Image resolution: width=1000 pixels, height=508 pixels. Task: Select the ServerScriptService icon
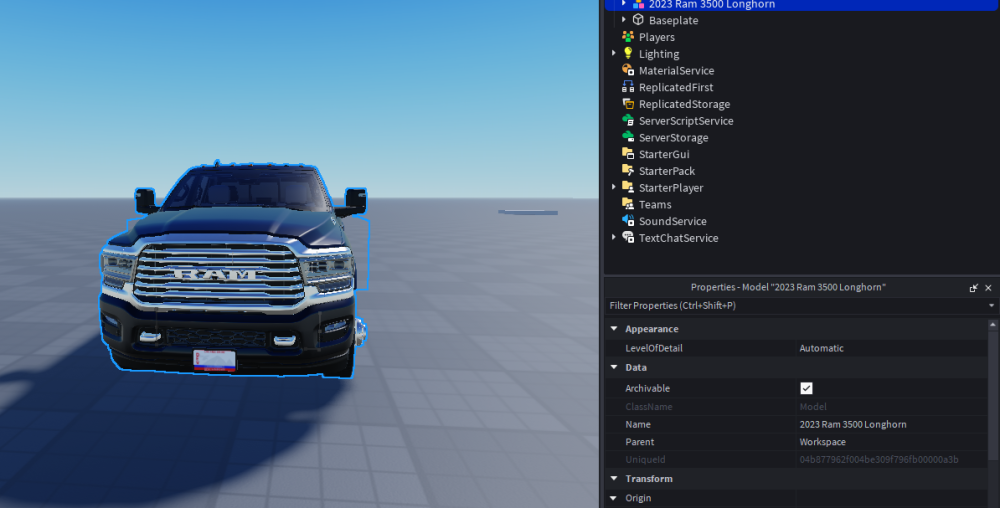628,120
